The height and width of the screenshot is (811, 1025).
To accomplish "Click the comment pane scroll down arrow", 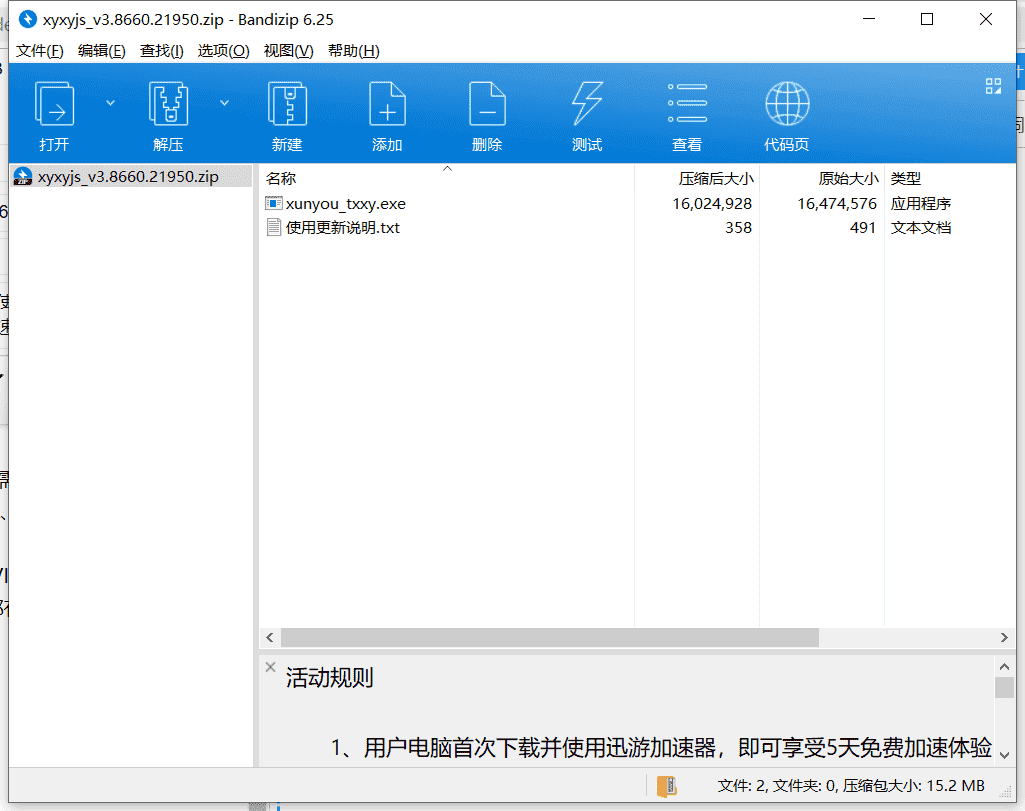I will [1005, 755].
